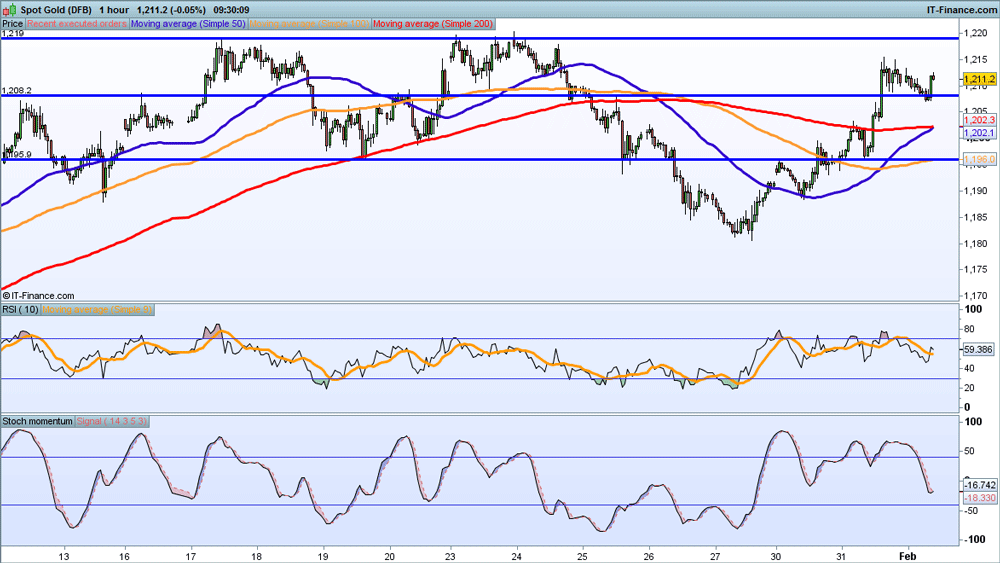Click the 23 date marker on time axis
Viewport: 1000px width, 563px height.
coord(451,556)
